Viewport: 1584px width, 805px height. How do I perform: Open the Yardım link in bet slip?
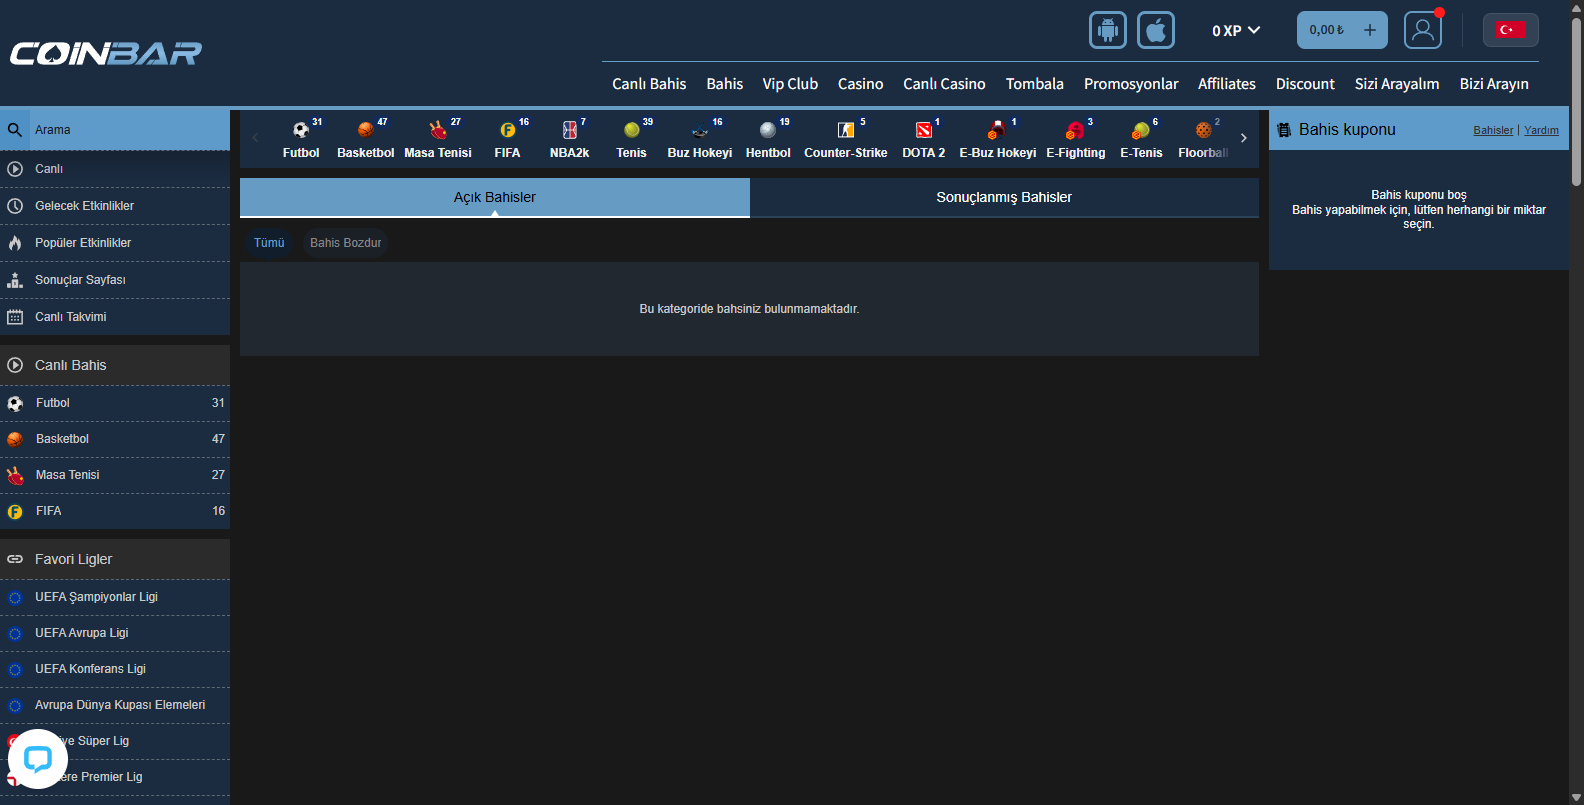1541,130
